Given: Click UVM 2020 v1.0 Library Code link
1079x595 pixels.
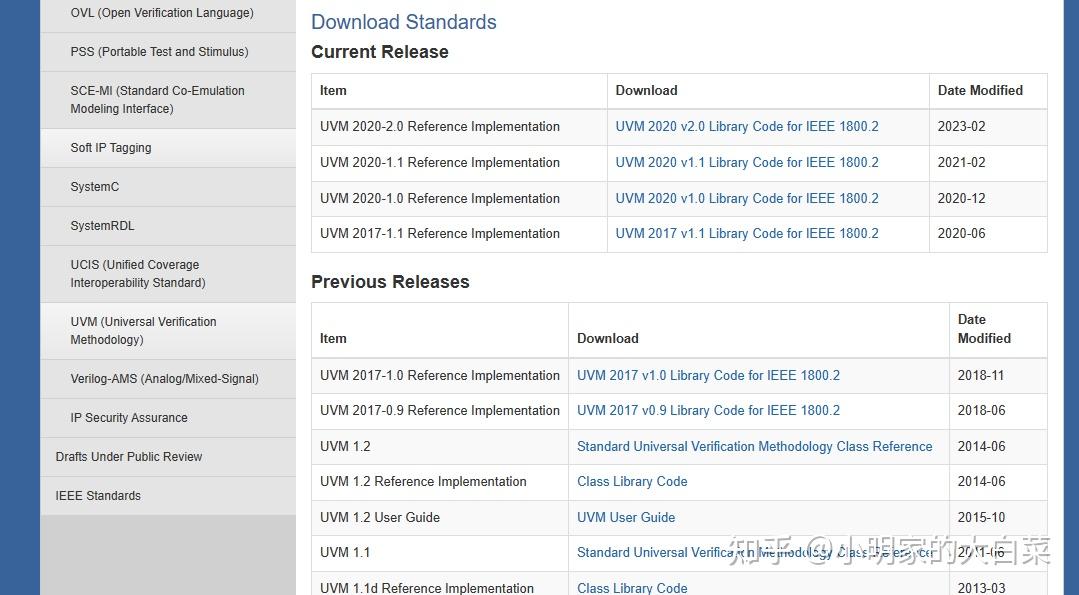Looking at the screenshot, I should tap(747, 199).
